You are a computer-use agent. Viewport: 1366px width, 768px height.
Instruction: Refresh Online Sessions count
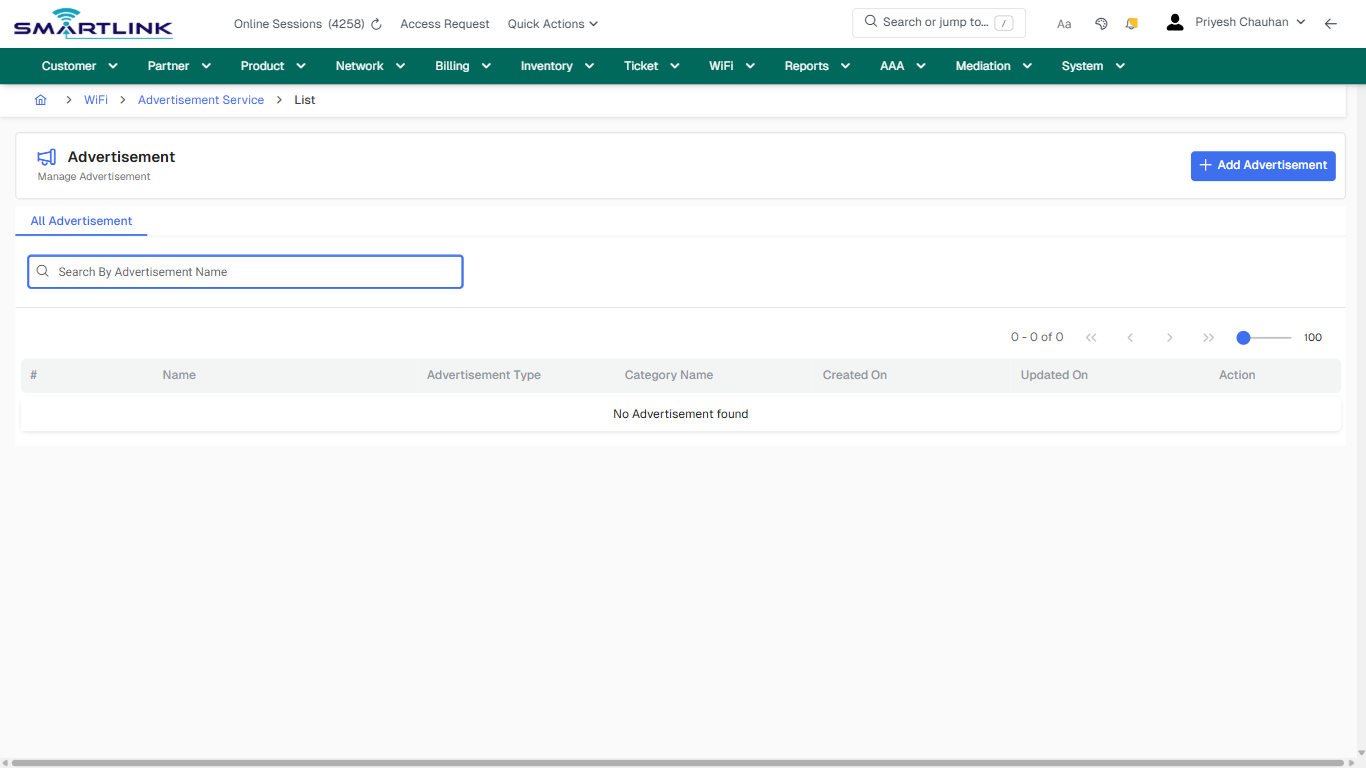375,23
